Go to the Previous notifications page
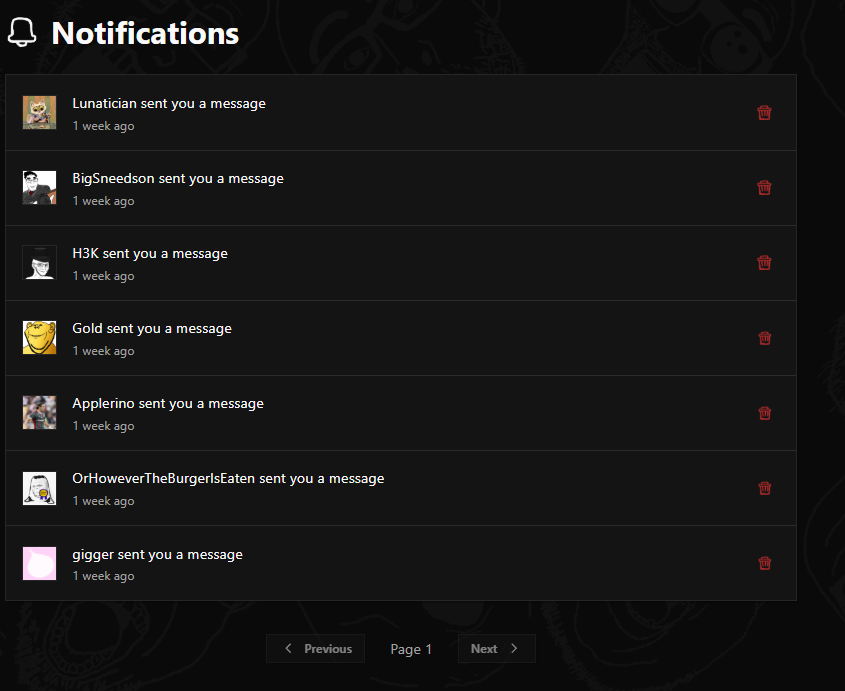The width and height of the screenshot is (845, 691). point(316,649)
